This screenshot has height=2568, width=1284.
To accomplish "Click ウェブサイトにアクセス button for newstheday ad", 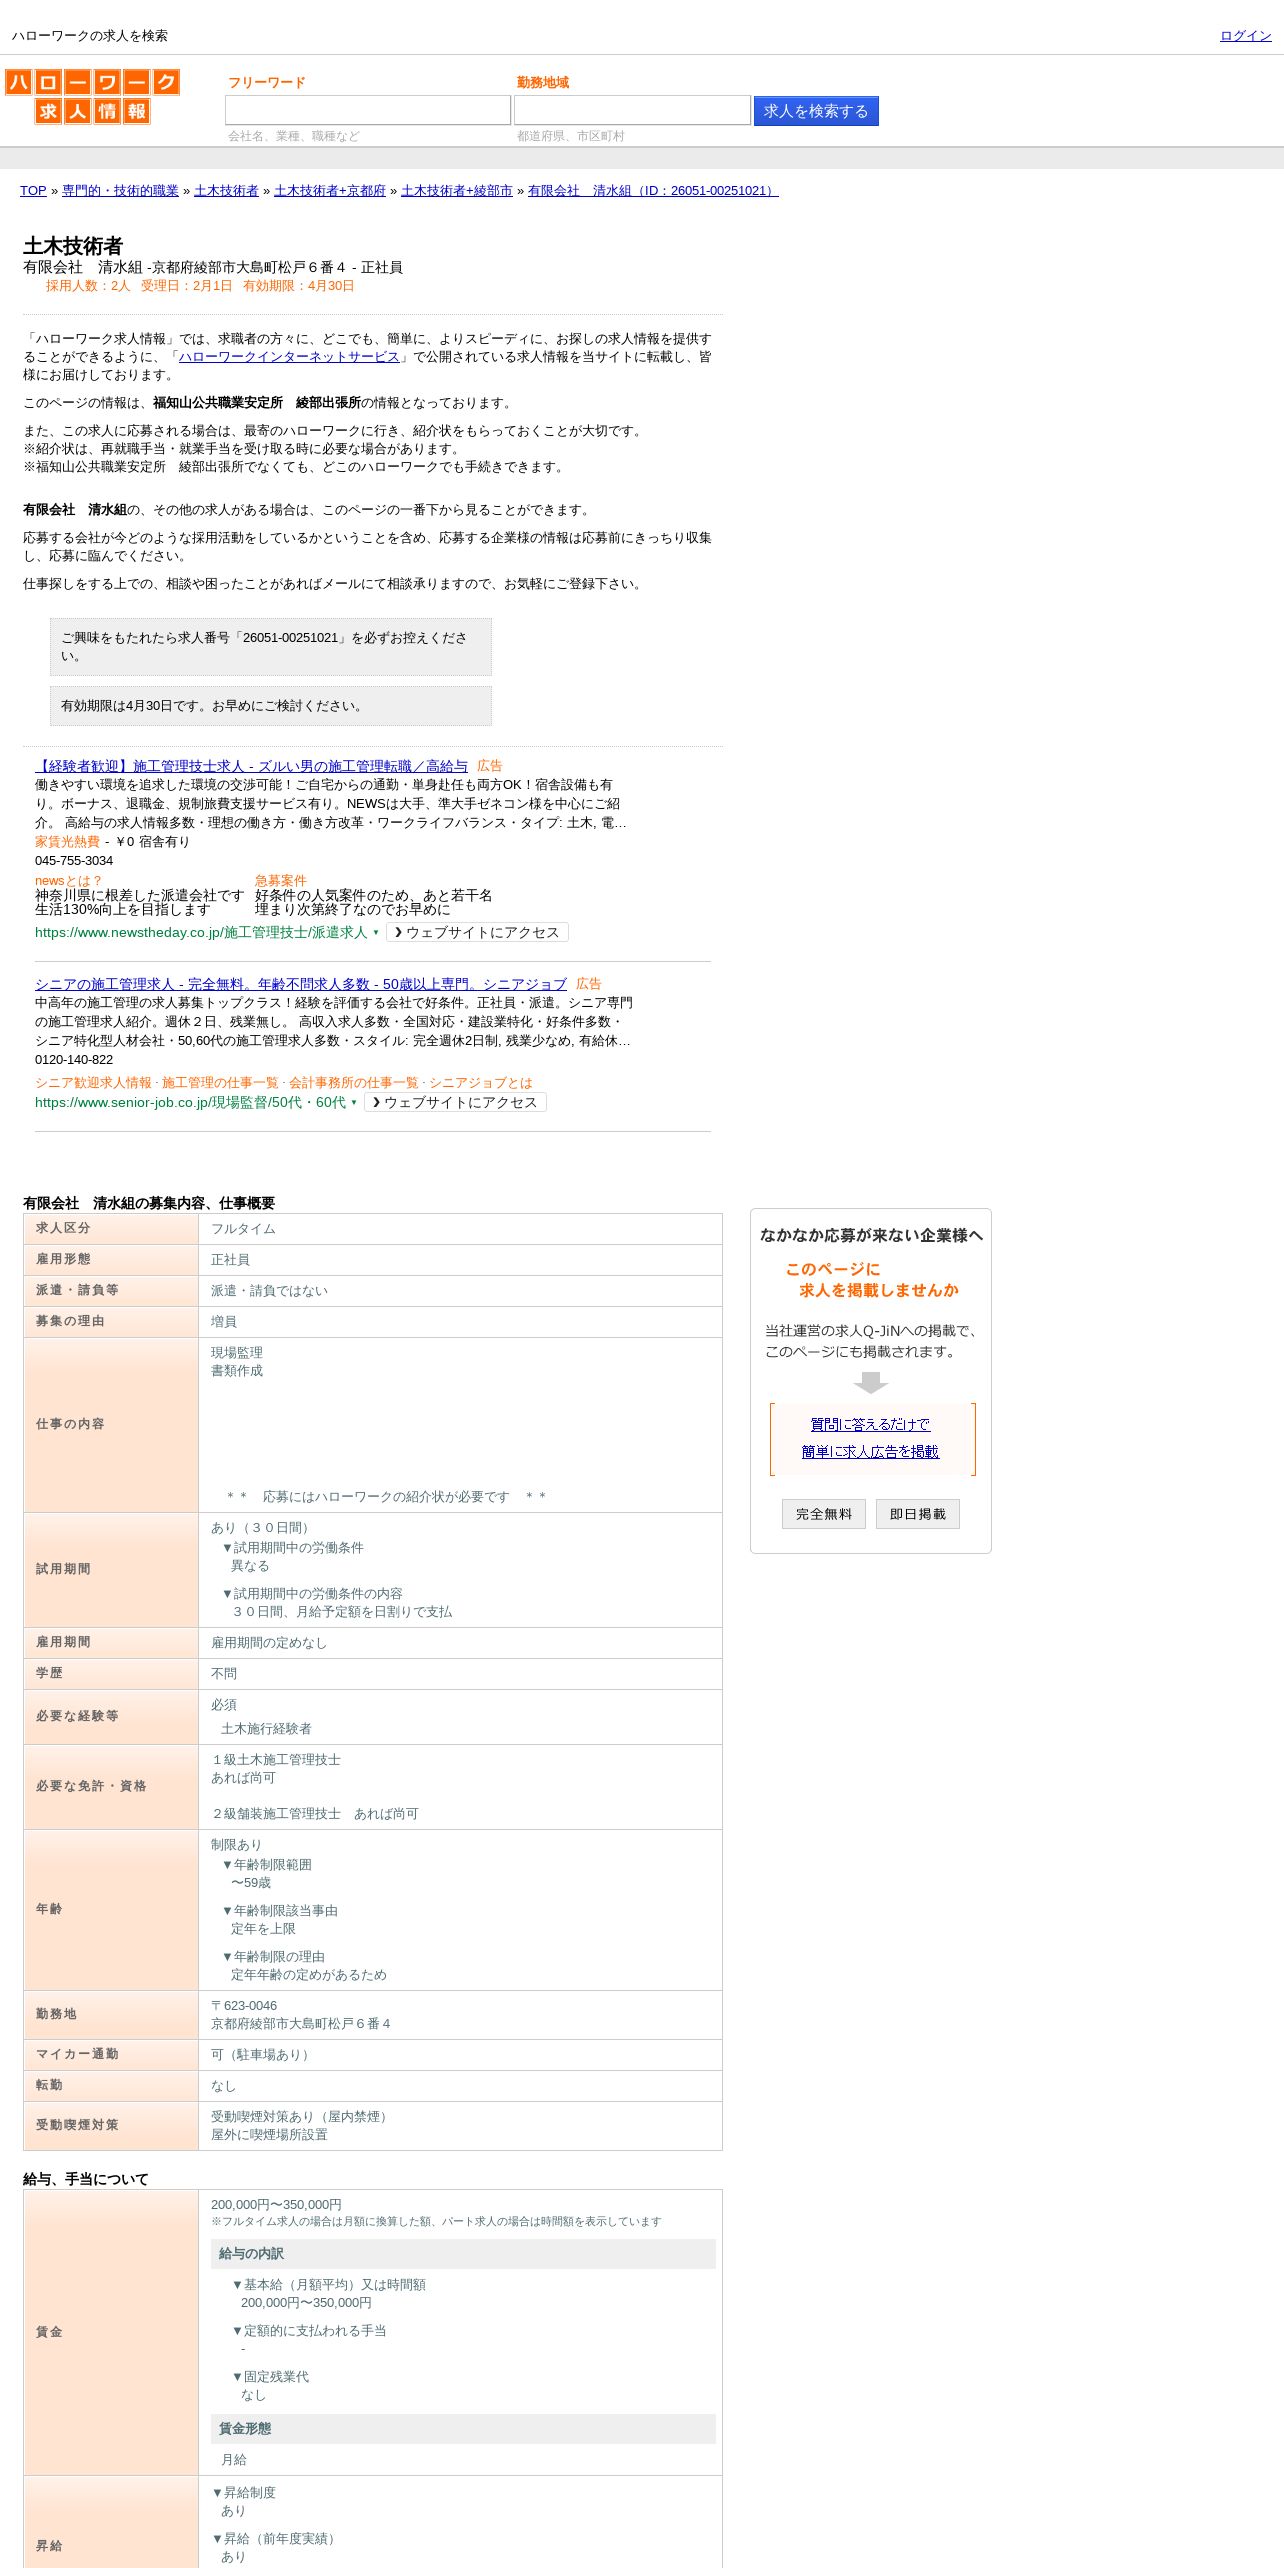I will [x=477, y=932].
